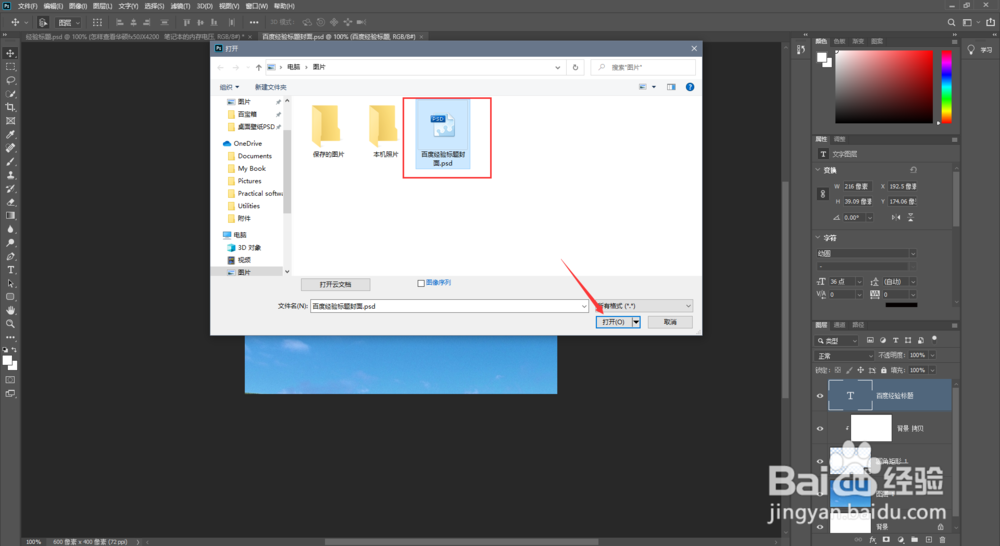Toggle the layer filter on/off switch

pyautogui.click(x=934, y=339)
